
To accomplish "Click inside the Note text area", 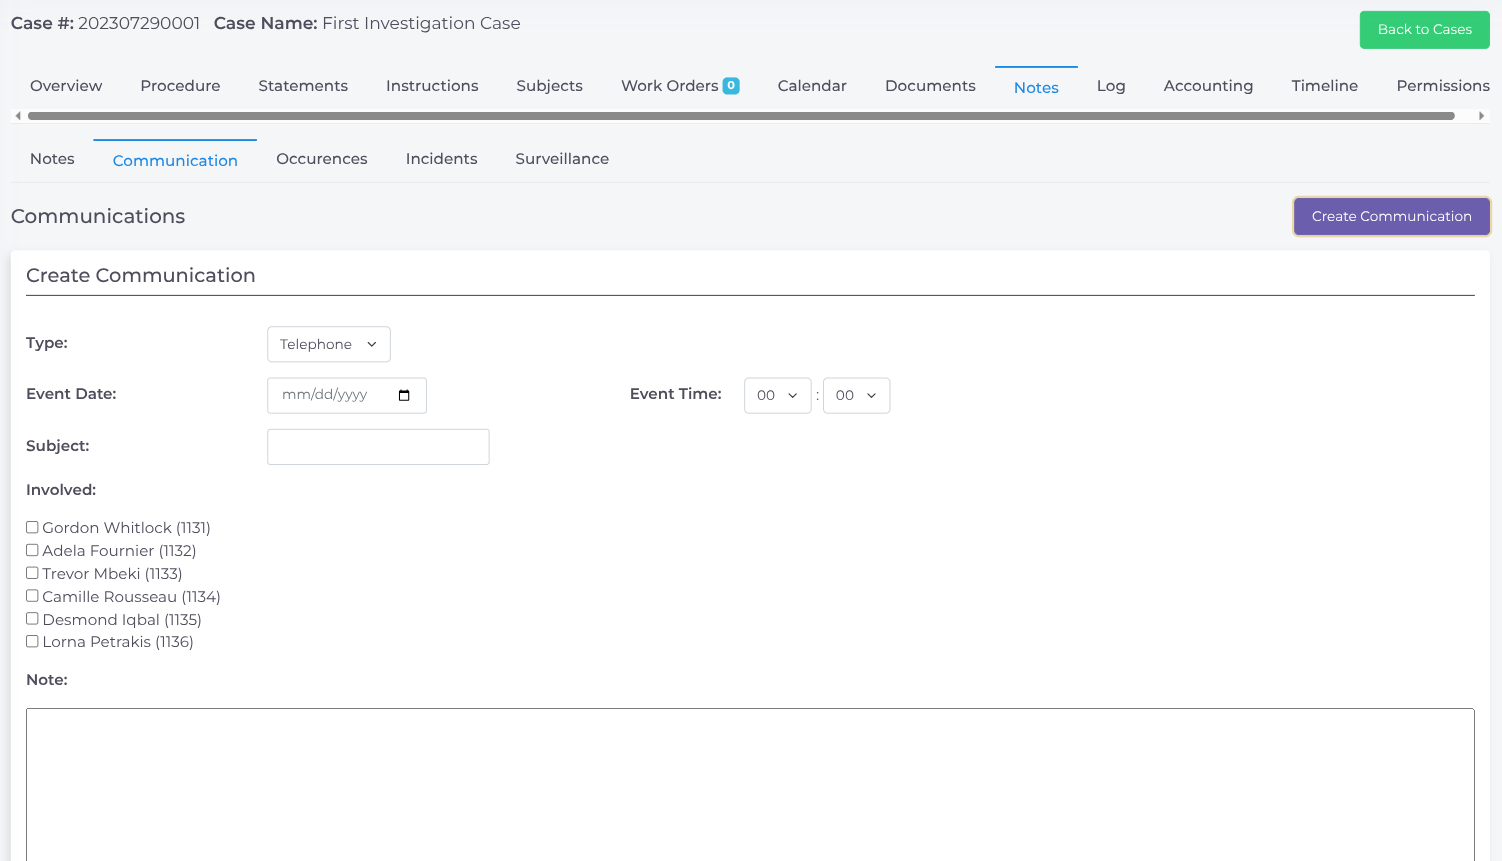I will coord(750,785).
